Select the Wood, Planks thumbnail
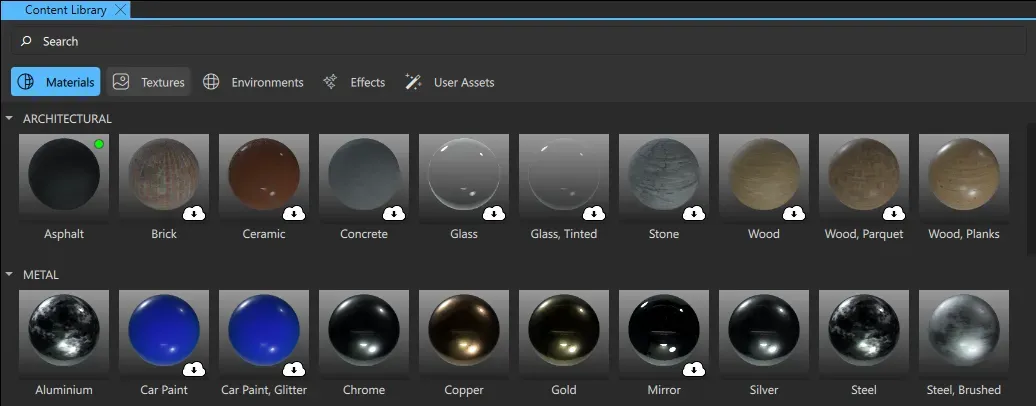Viewport: 1036px width, 406px height. pos(964,177)
